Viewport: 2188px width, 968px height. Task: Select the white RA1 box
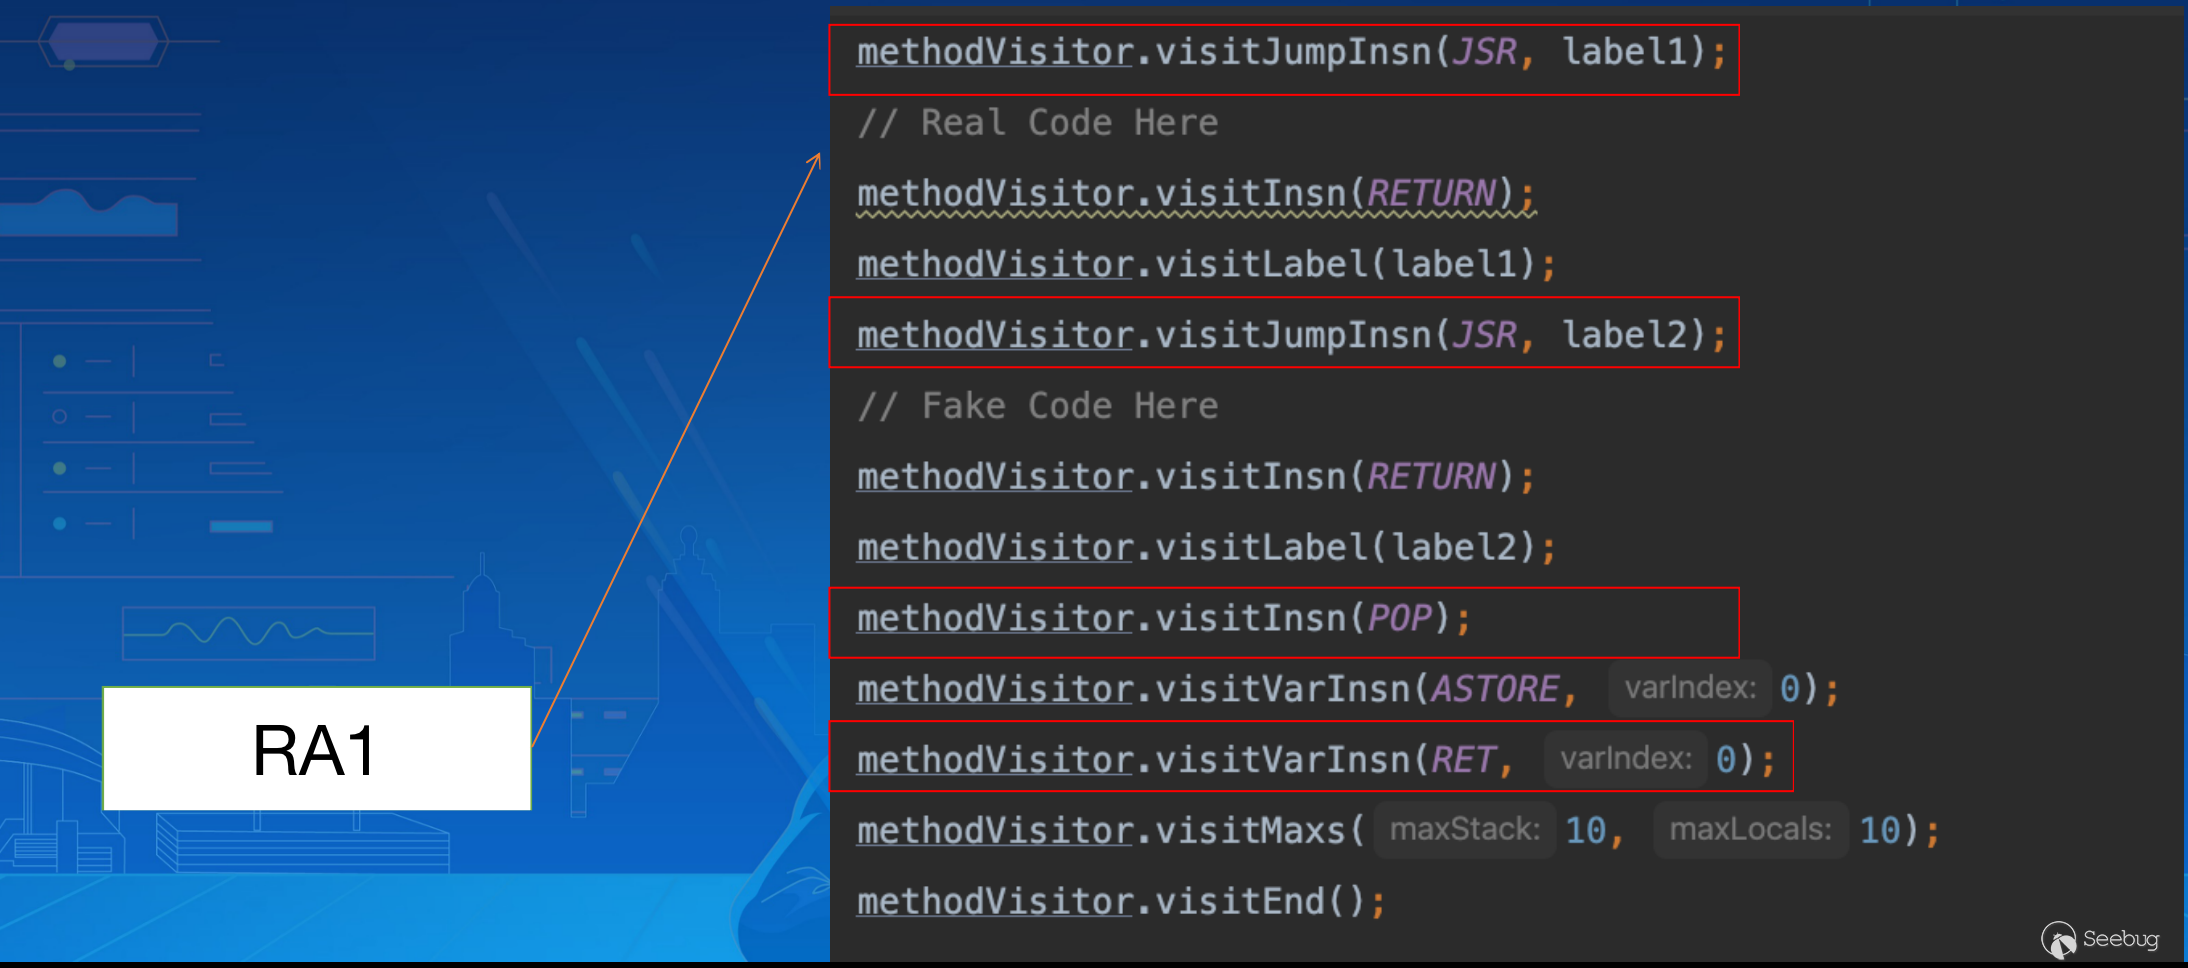pos(316,749)
